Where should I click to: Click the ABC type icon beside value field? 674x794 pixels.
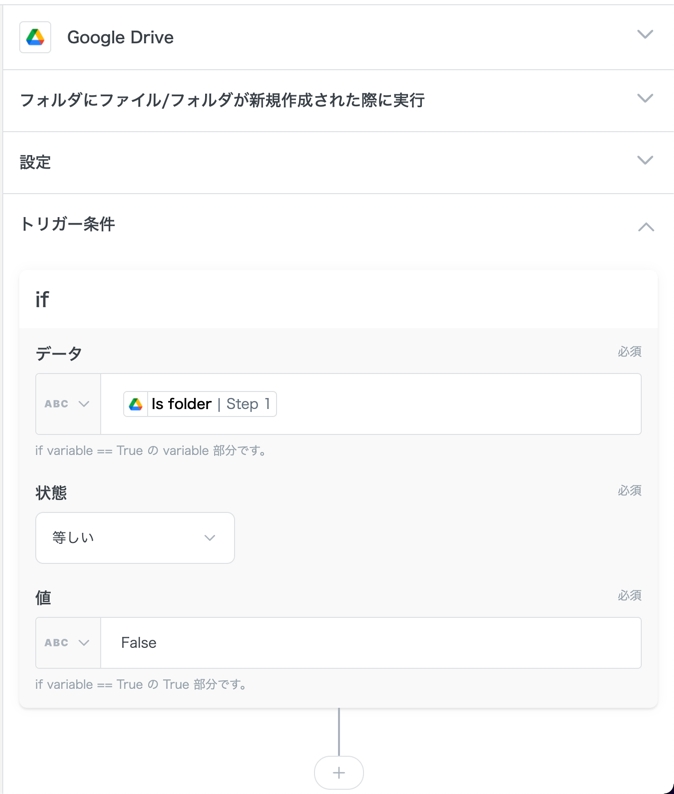click(x=56, y=643)
